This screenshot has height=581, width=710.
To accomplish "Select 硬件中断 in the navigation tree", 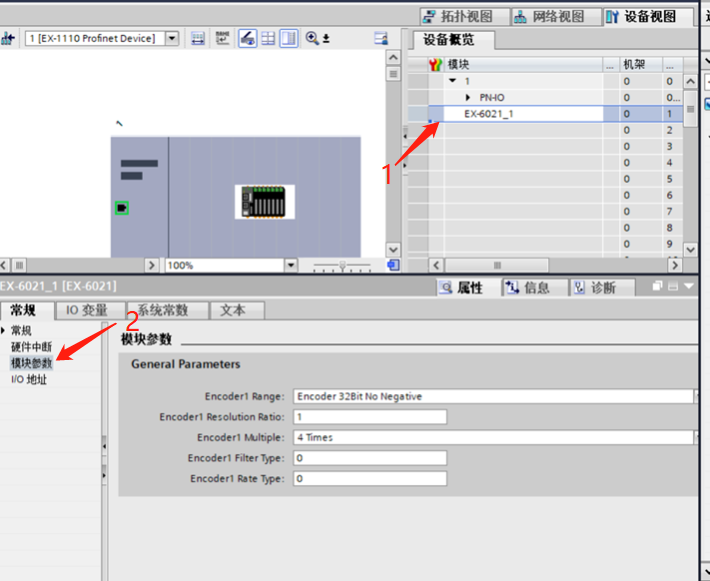I will pyautogui.click(x=31, y=347).
